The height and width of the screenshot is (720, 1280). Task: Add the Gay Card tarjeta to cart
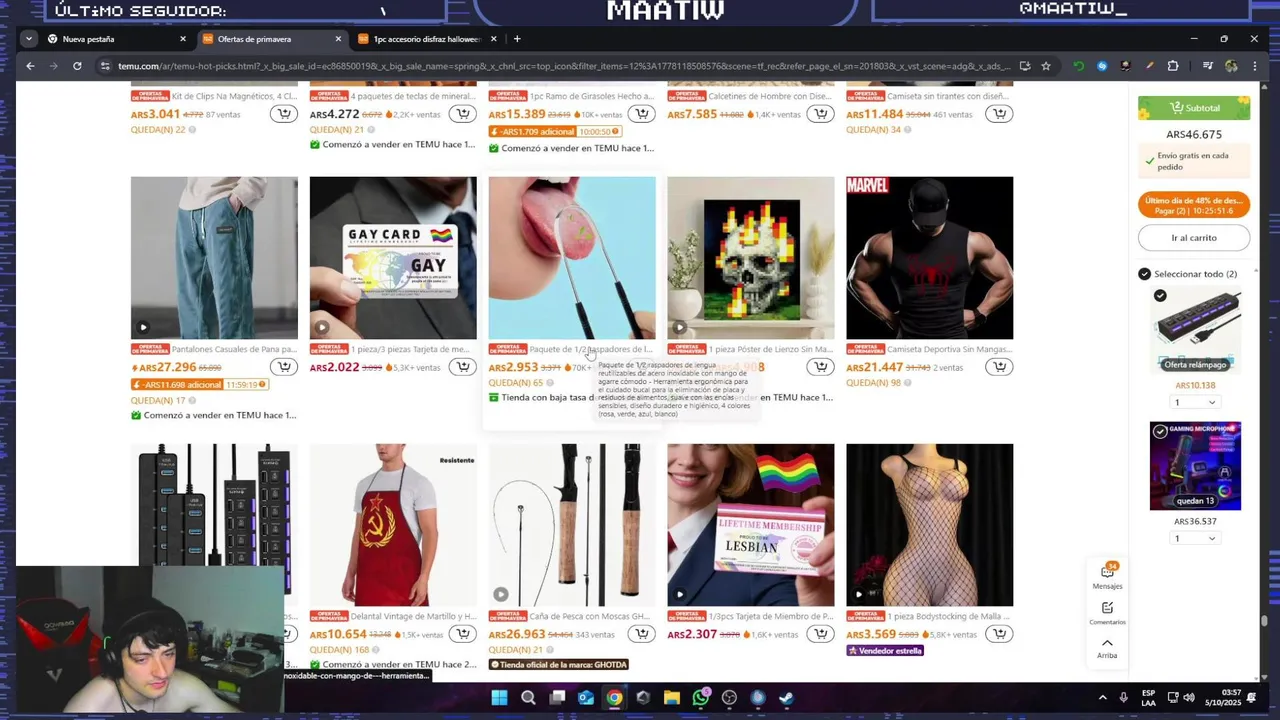point(463,367)
